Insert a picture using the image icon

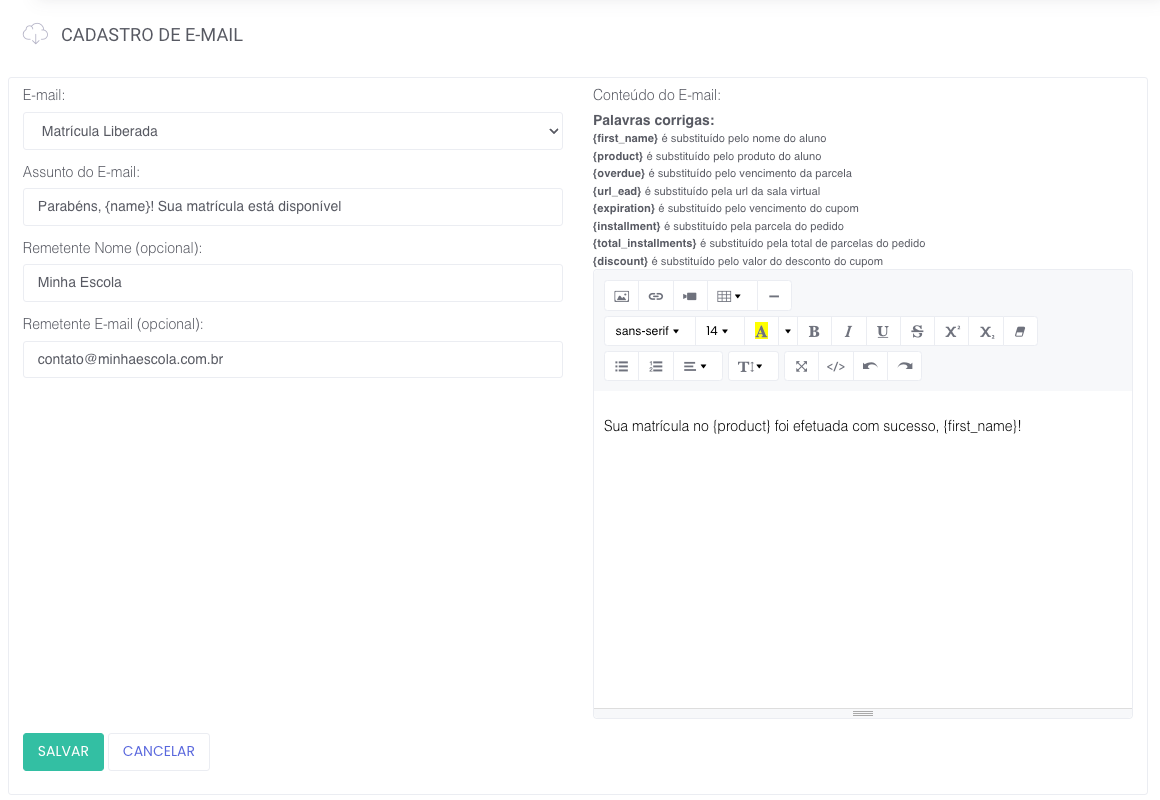click(x=621, y=296)
